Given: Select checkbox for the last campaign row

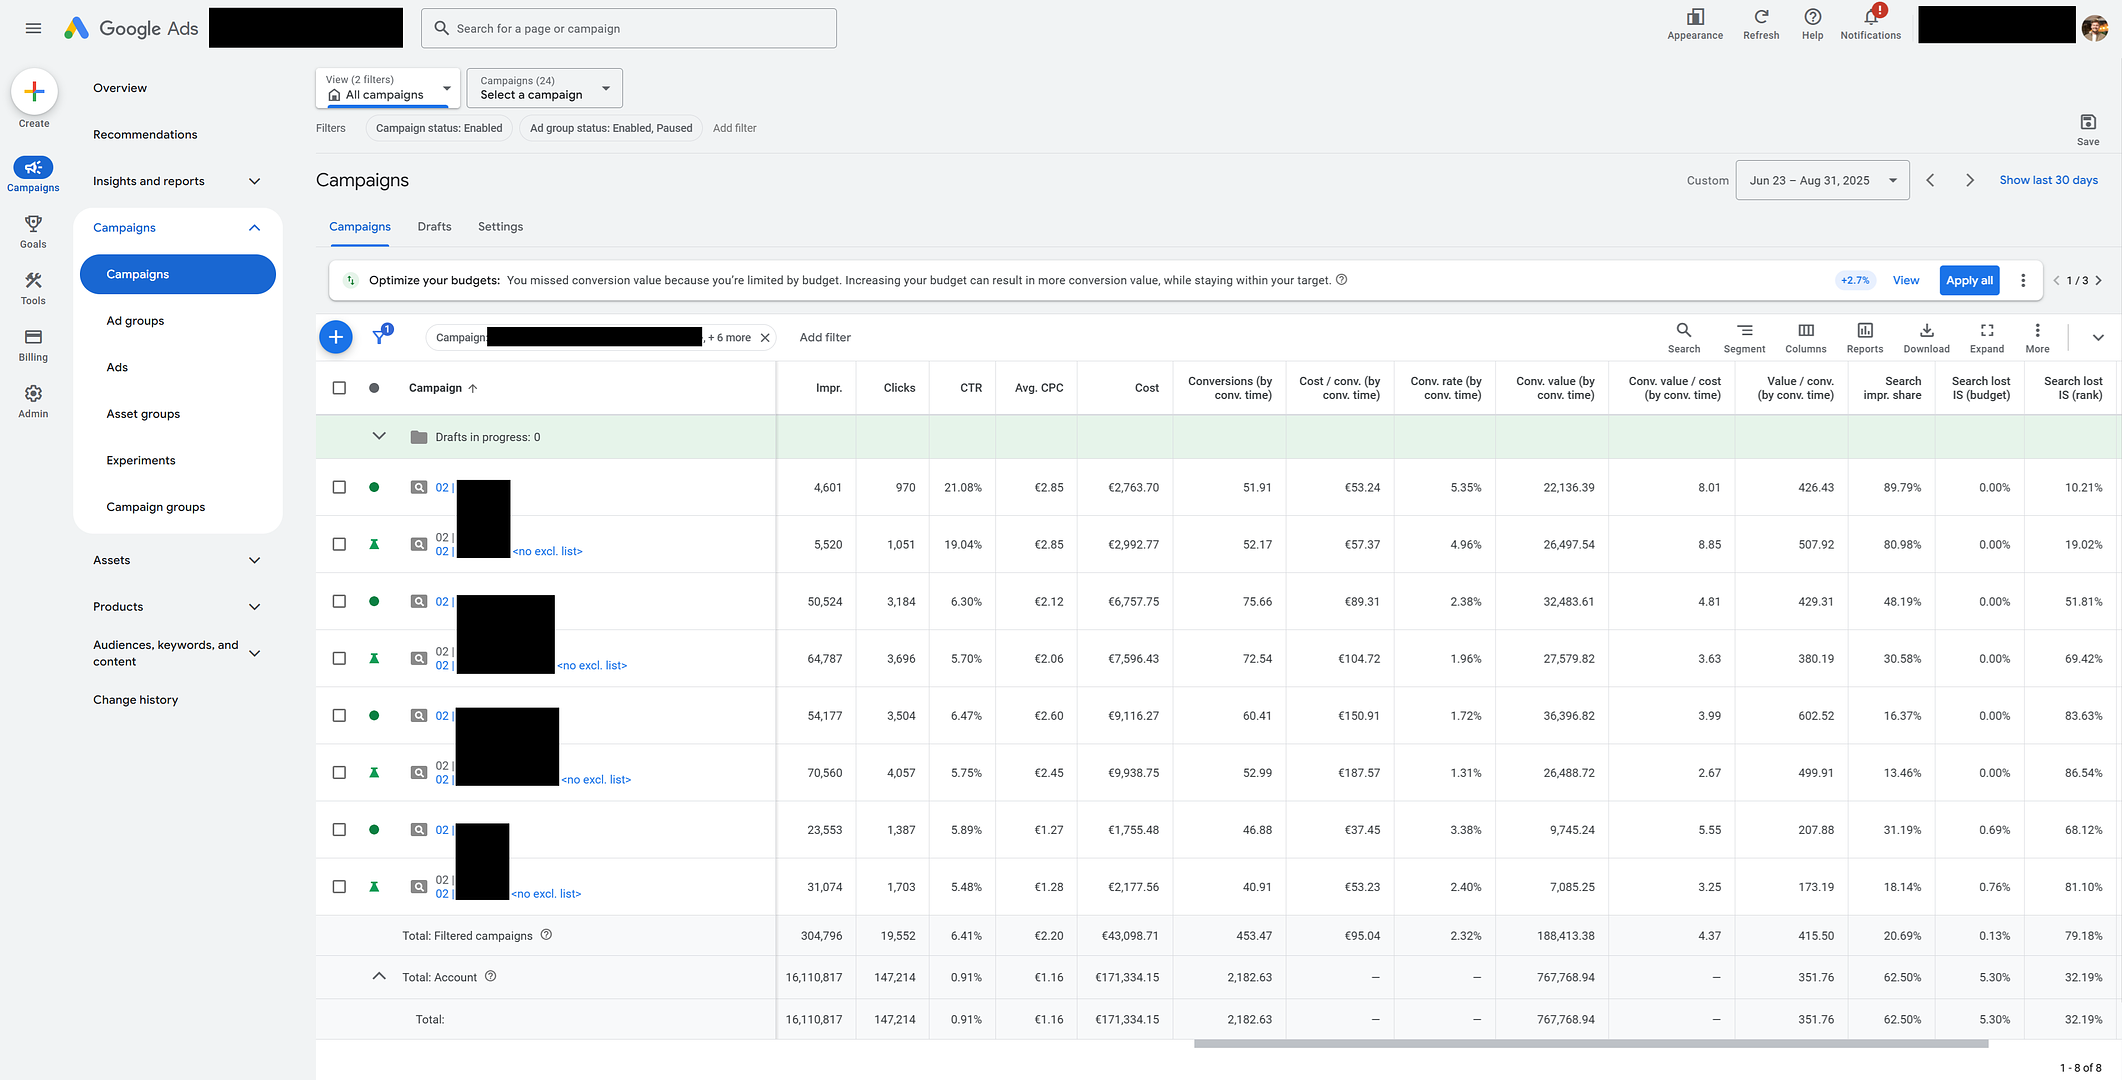Looking at the screenshot, I should 339,887.
